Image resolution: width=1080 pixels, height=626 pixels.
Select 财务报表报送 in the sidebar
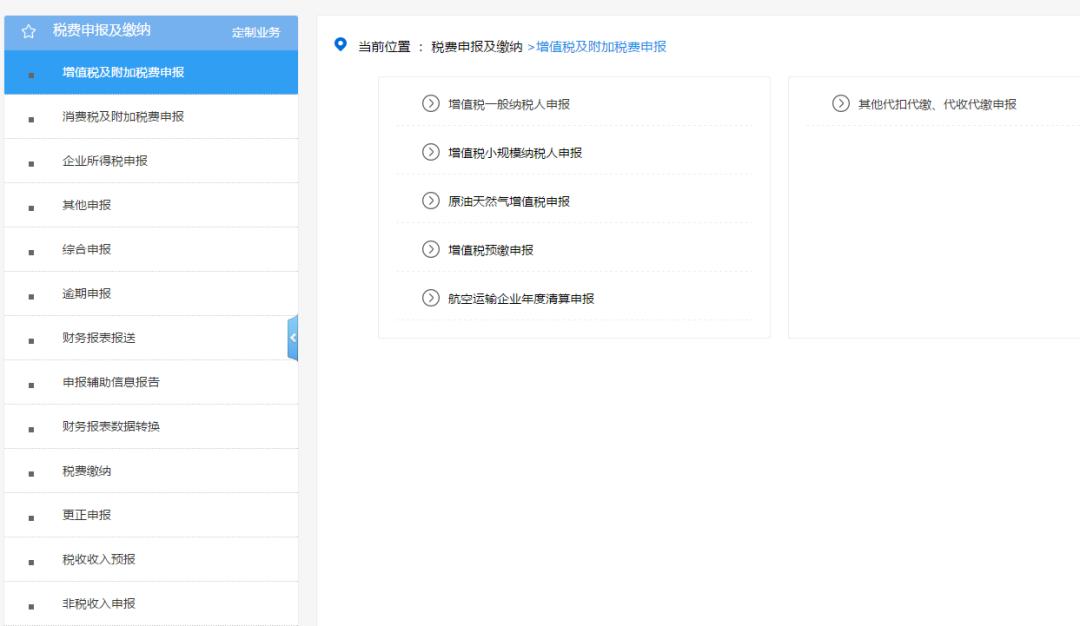pos(96,337)
